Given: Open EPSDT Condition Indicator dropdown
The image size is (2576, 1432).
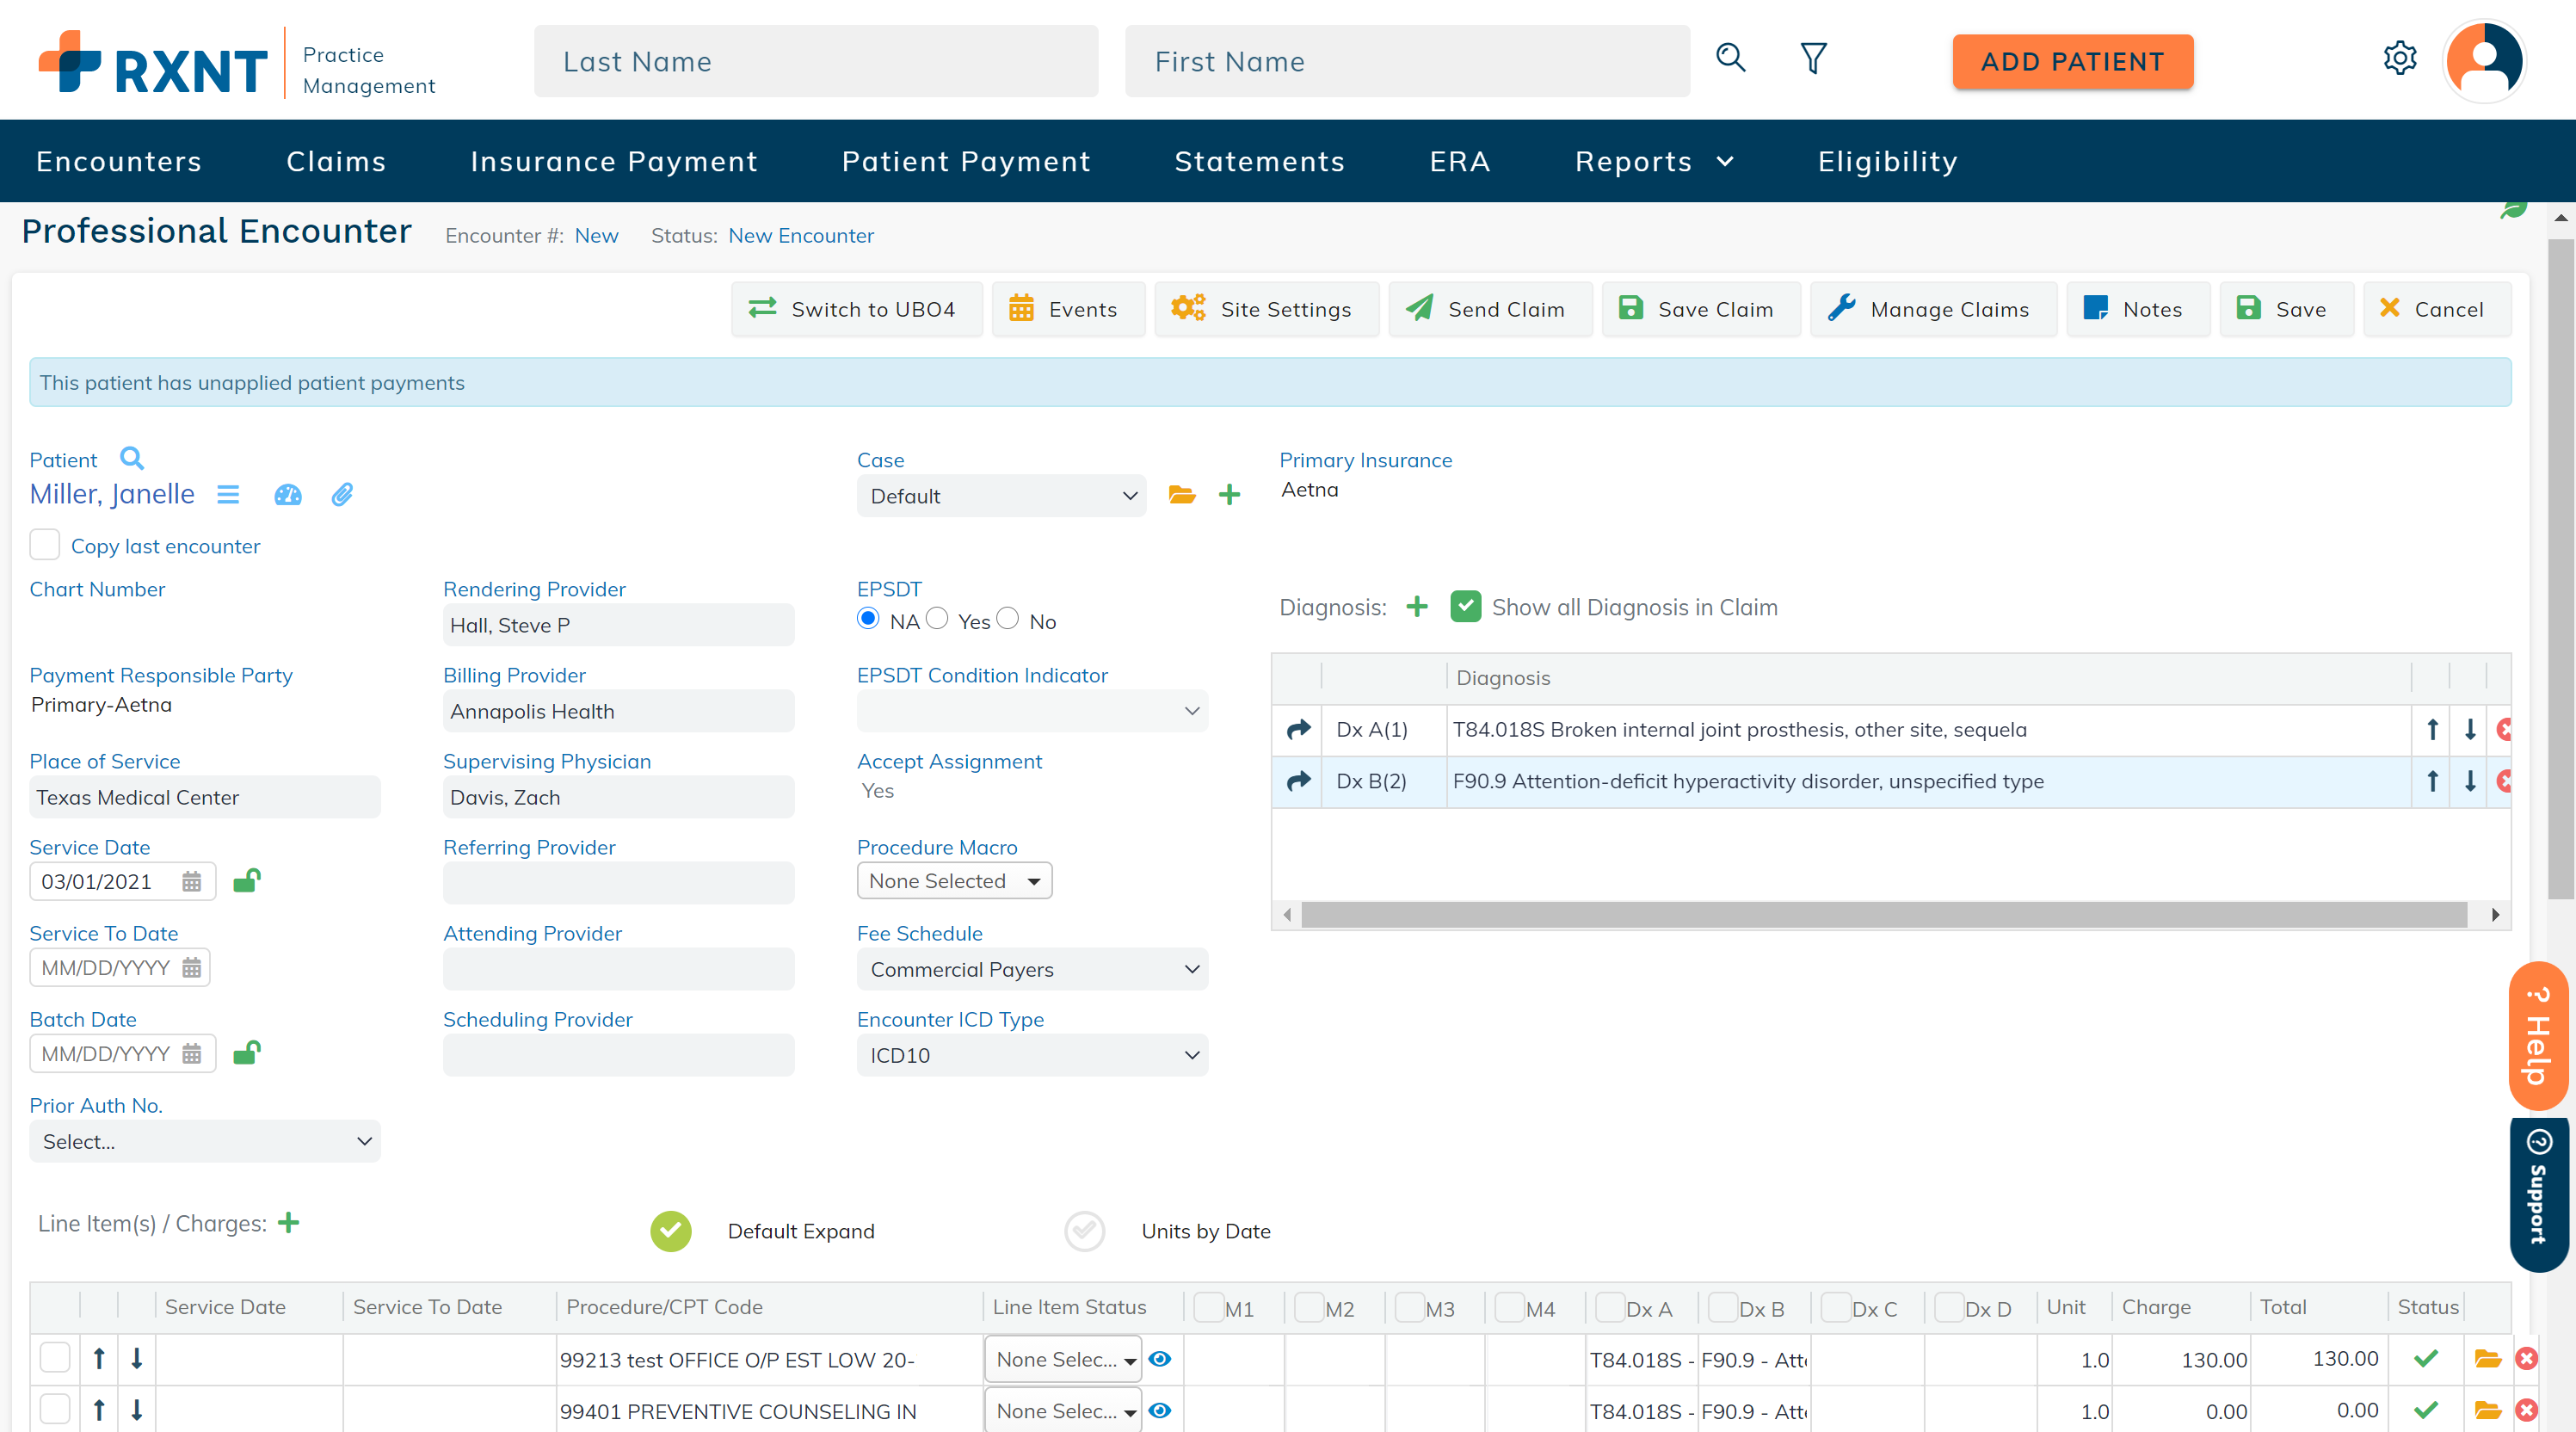Looking at the screenshot, I should (1032, 711).
